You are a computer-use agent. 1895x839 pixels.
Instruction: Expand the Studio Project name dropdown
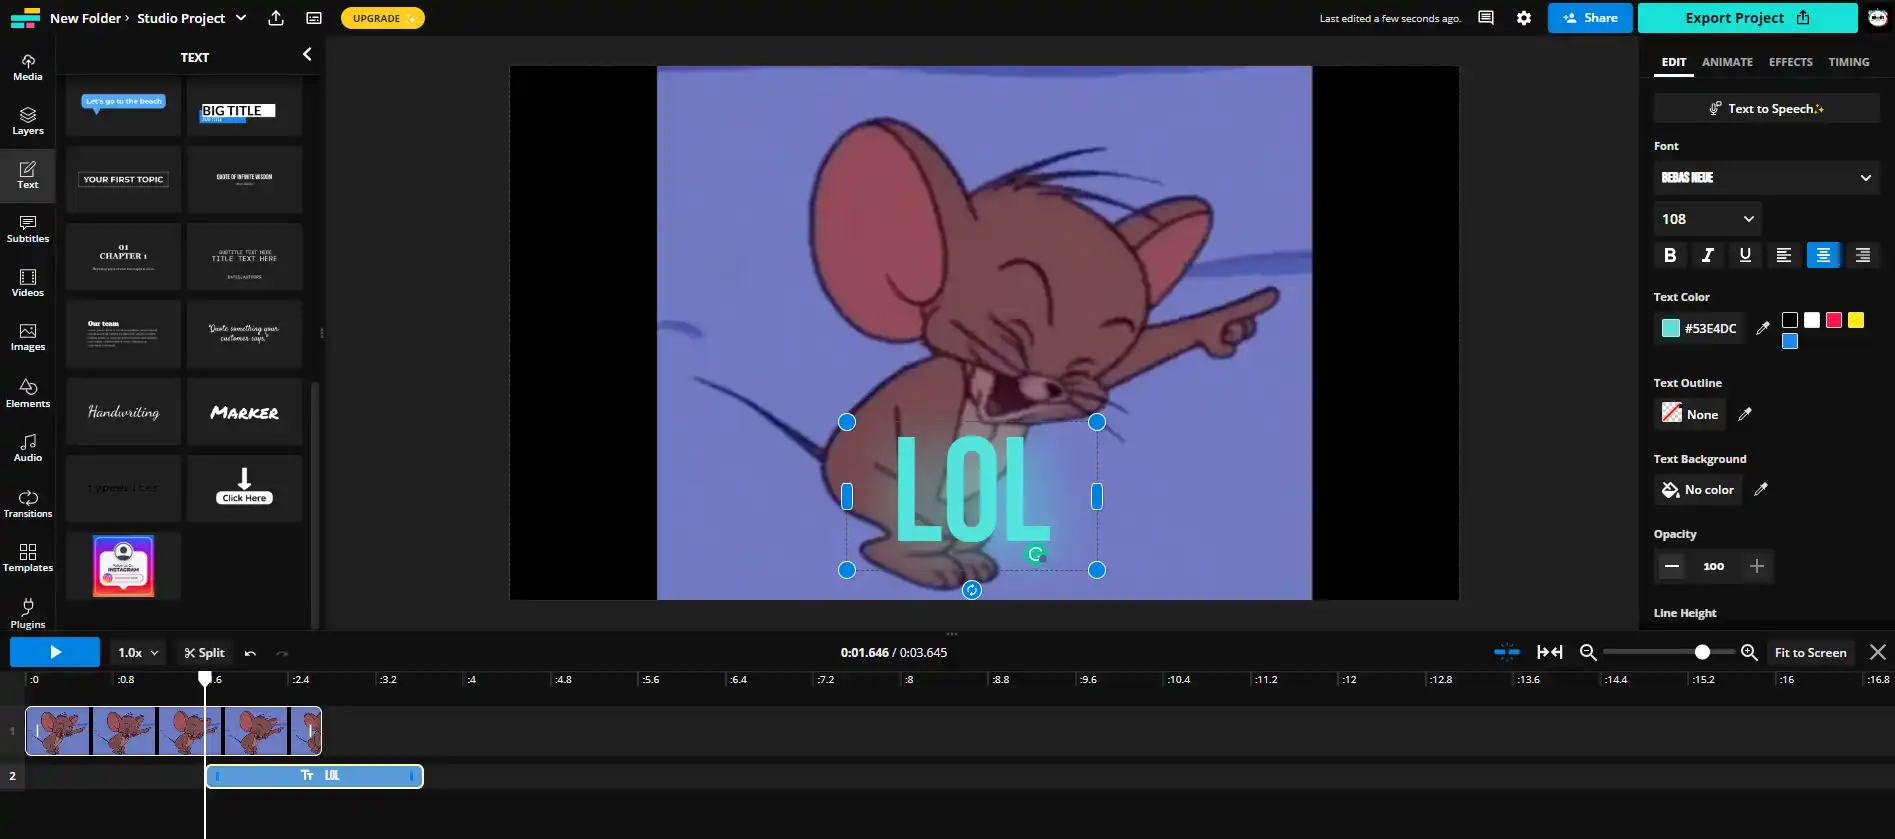241,18
